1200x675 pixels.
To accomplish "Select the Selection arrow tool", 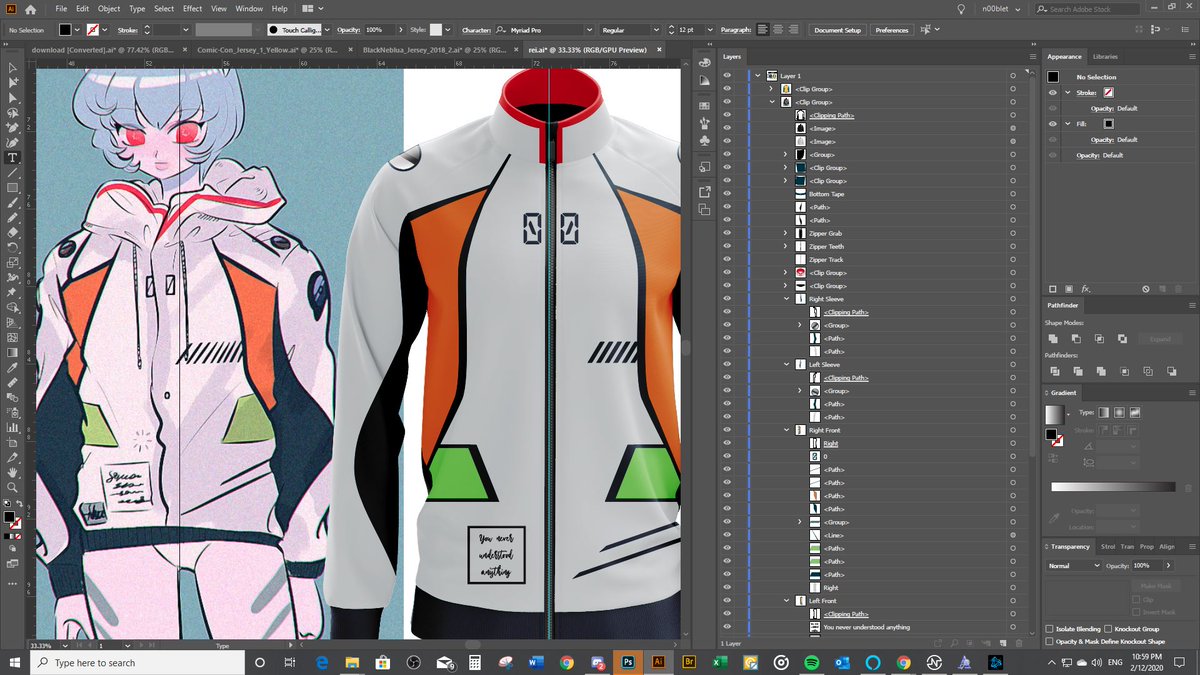I will [12, 68].
